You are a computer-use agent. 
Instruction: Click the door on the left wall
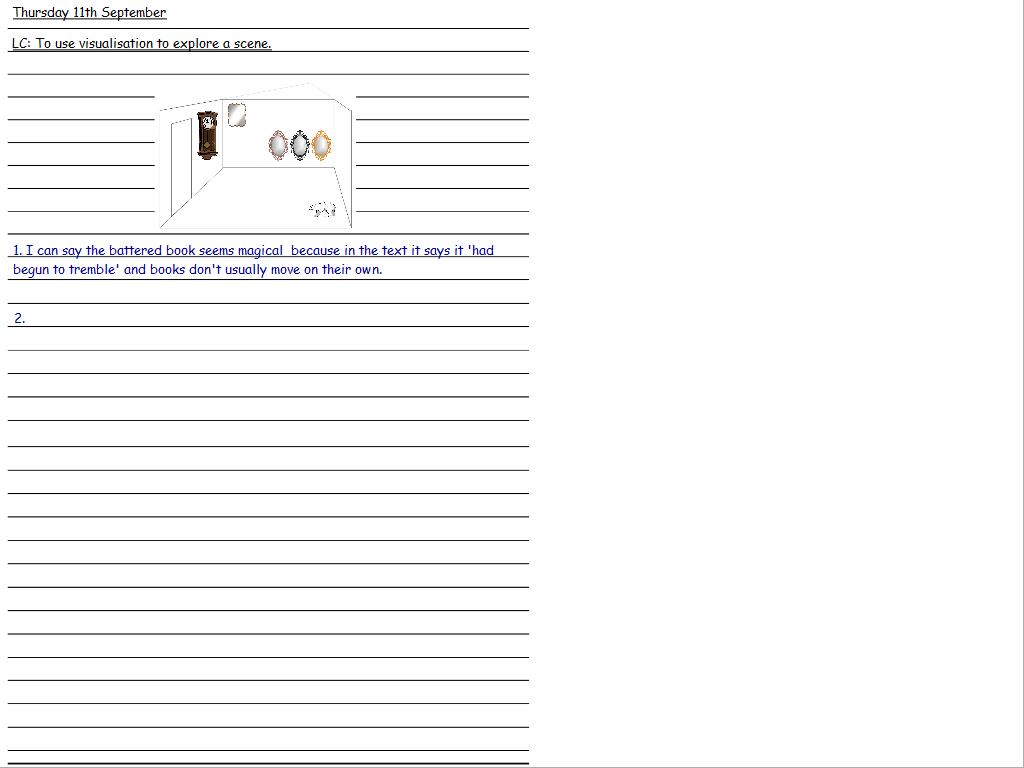pyautogui.click(x=181, y=165)
